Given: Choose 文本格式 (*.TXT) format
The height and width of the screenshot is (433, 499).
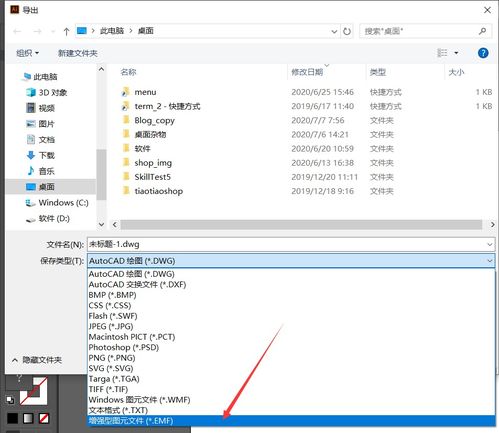Looking at the screenshot, I should (x=291, y=410).
